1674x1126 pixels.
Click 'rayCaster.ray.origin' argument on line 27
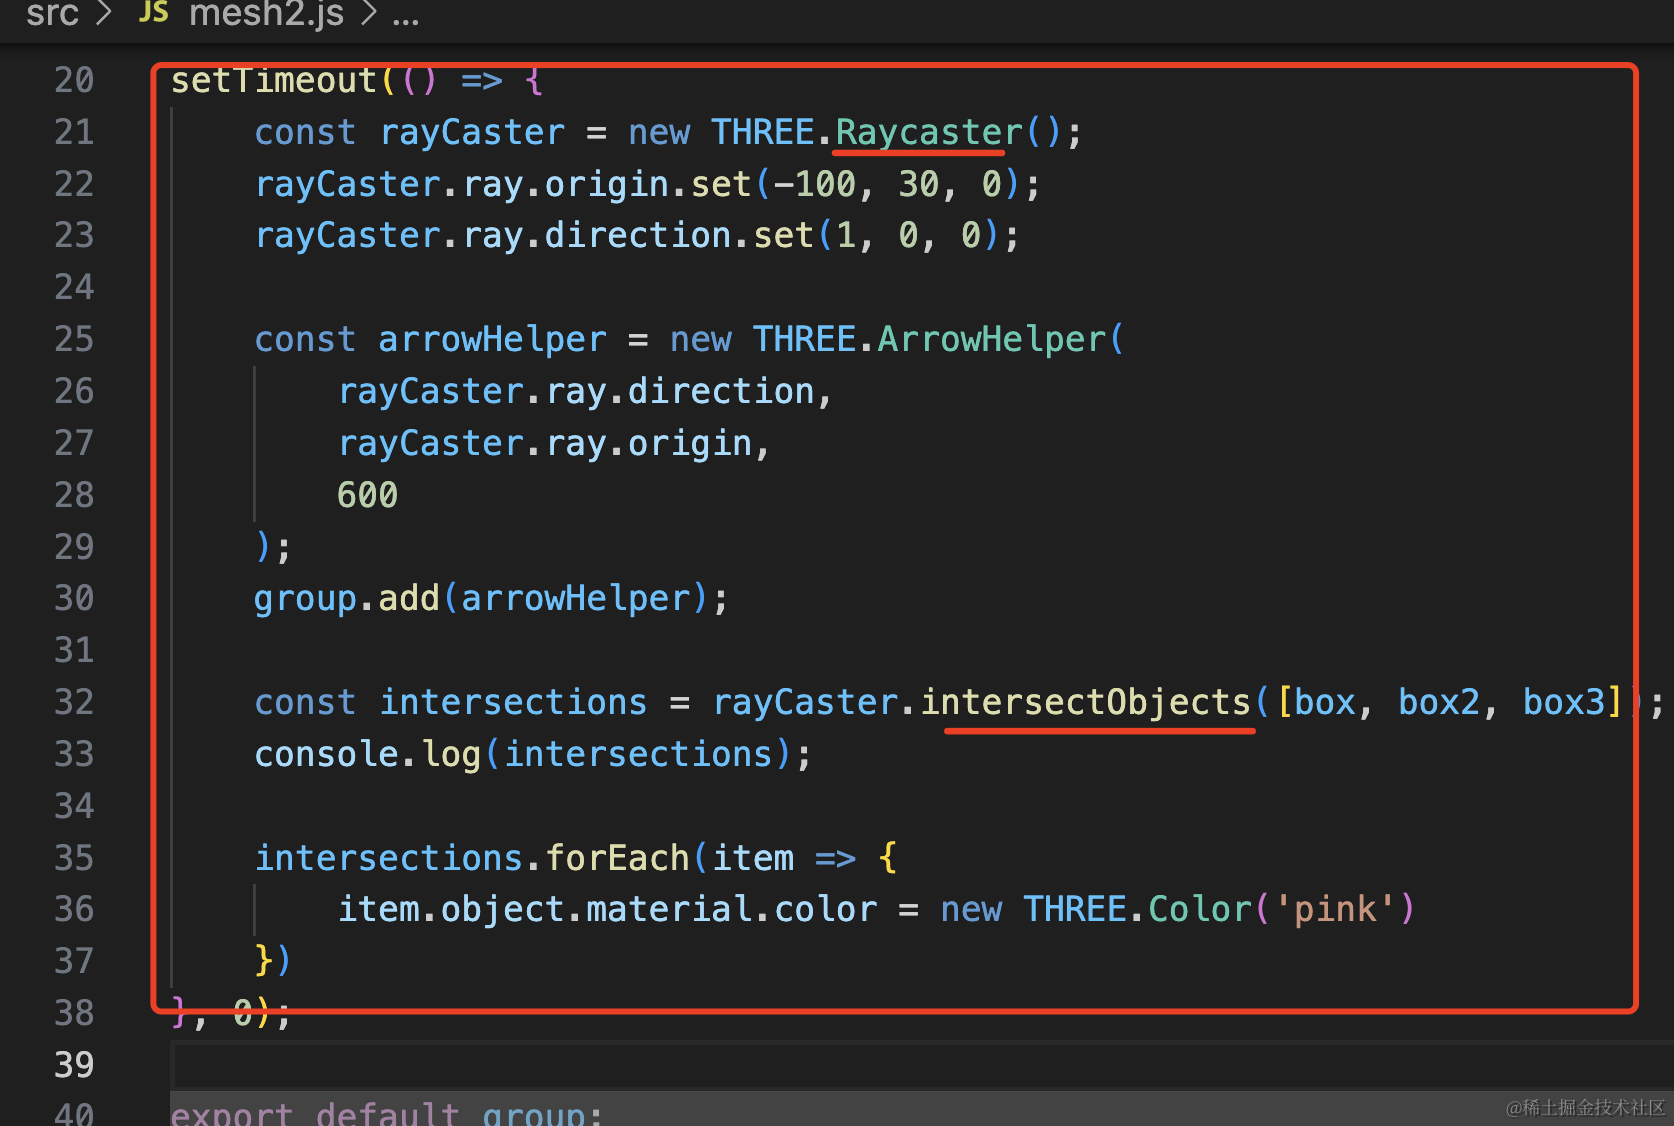click(545, 443)
